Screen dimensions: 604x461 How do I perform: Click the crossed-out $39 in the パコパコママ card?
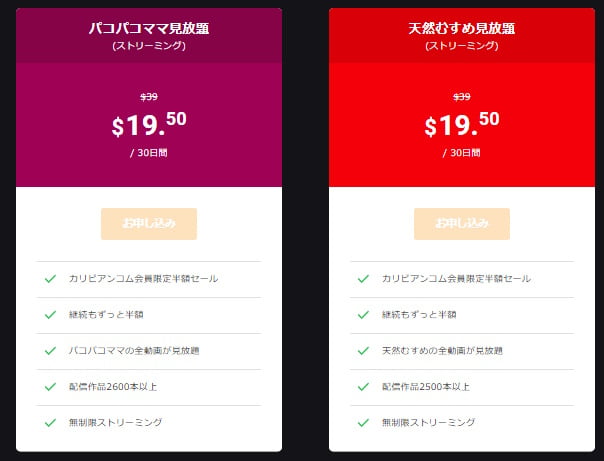coord(149,97)
